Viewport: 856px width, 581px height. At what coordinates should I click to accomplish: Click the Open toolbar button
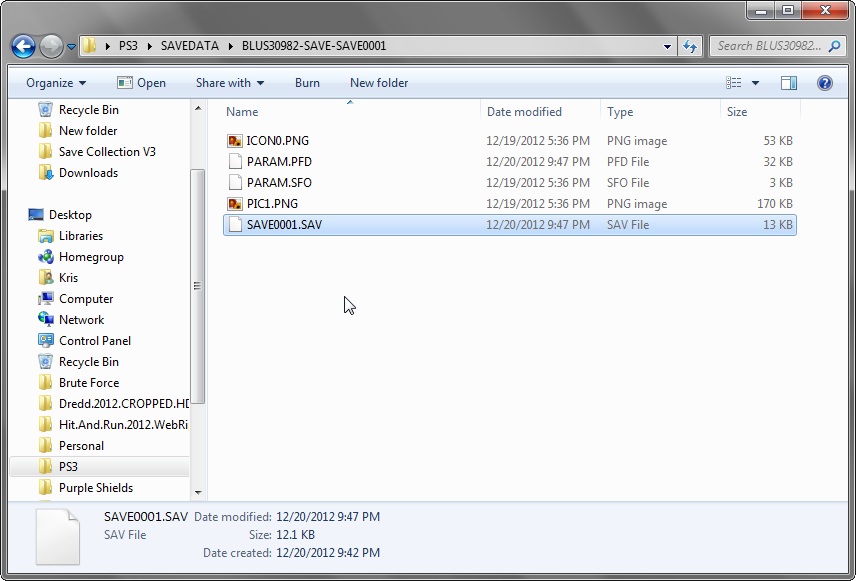point(141,83)
